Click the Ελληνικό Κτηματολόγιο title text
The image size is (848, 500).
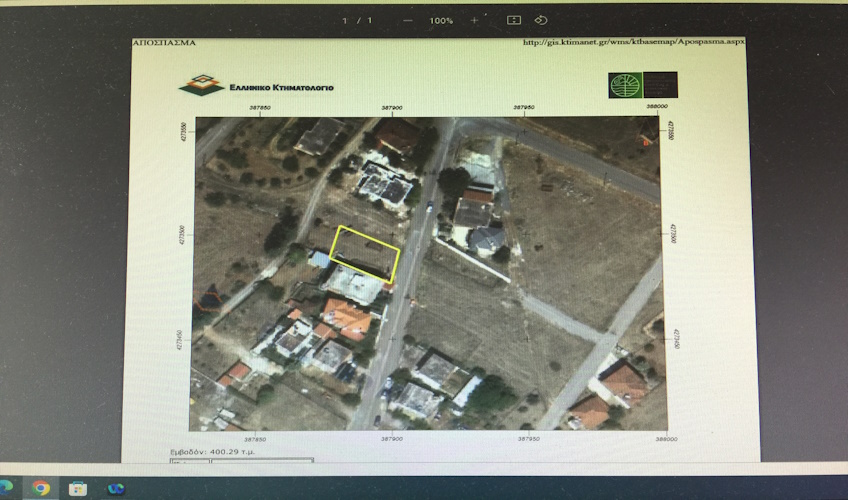click(x=282, y=87)
